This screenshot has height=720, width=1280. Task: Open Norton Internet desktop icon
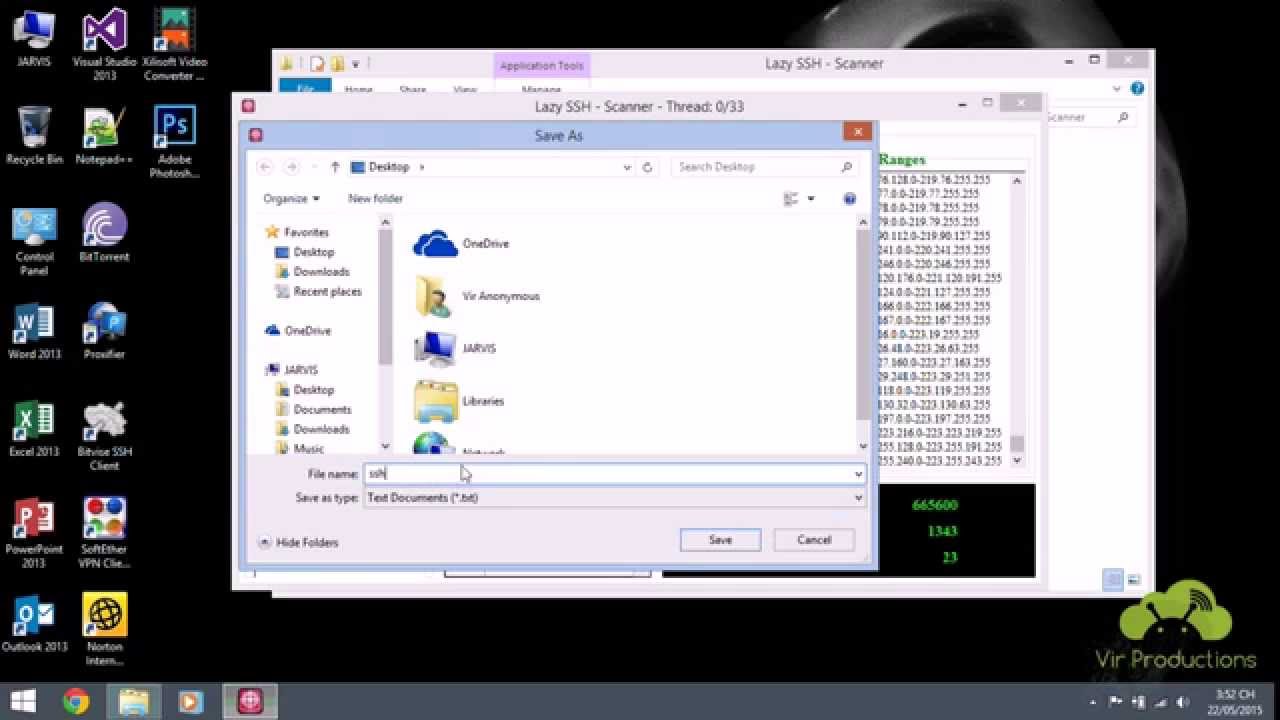(104, 630)
